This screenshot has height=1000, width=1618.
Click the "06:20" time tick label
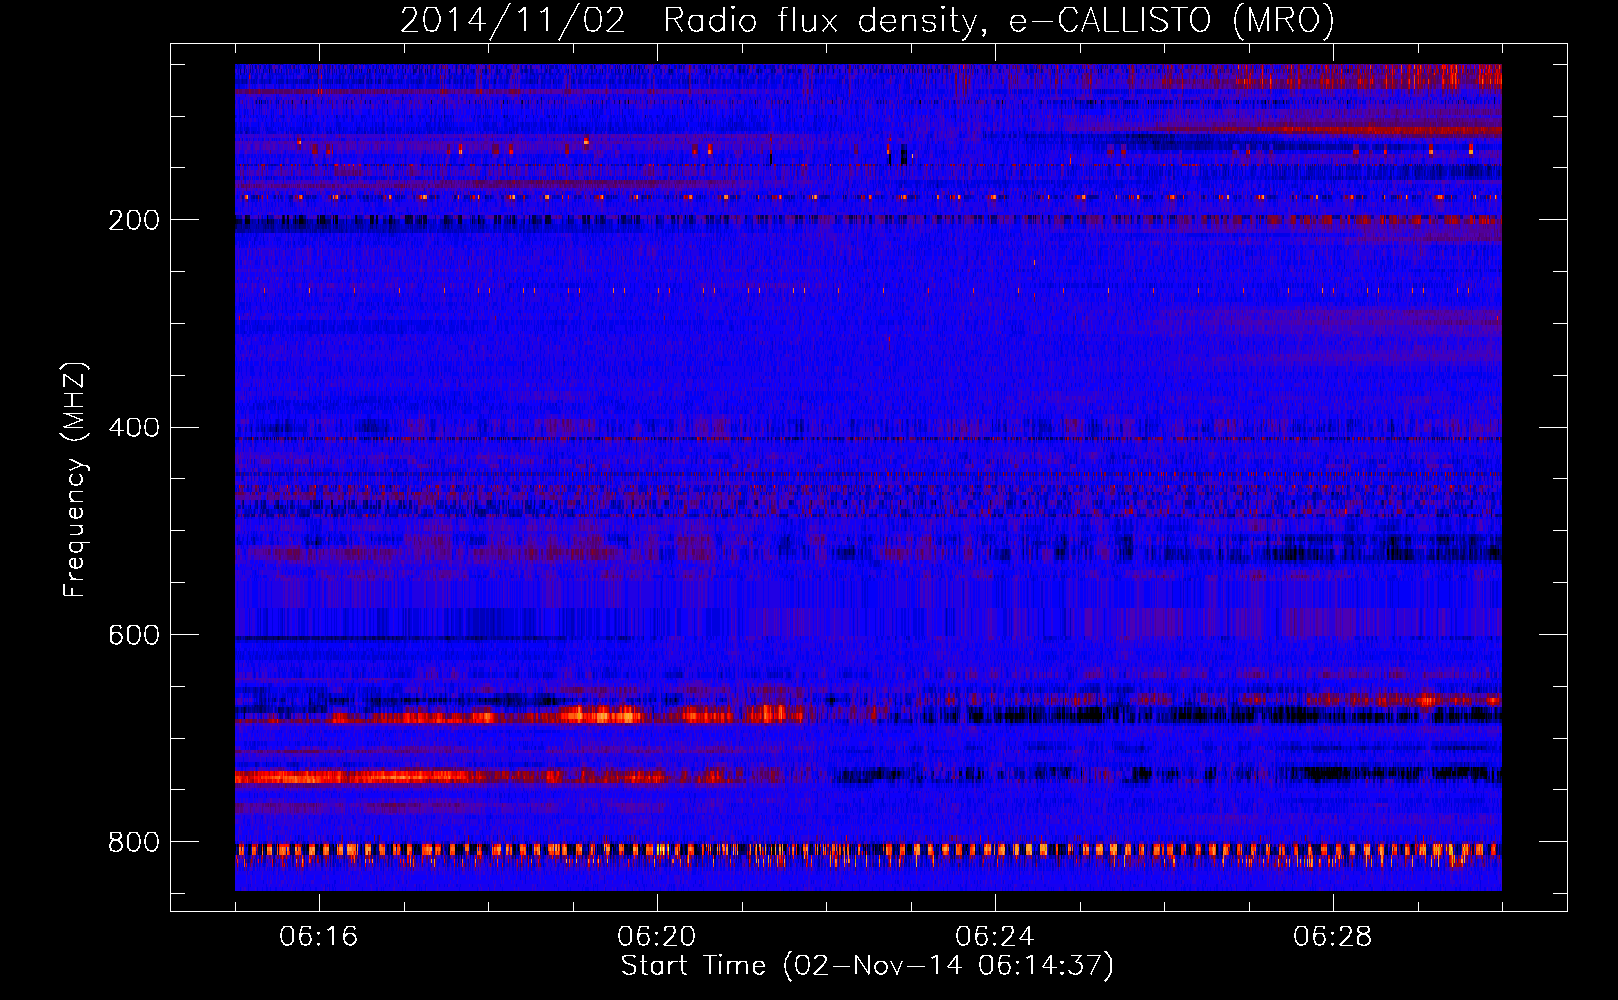point(657,936)
